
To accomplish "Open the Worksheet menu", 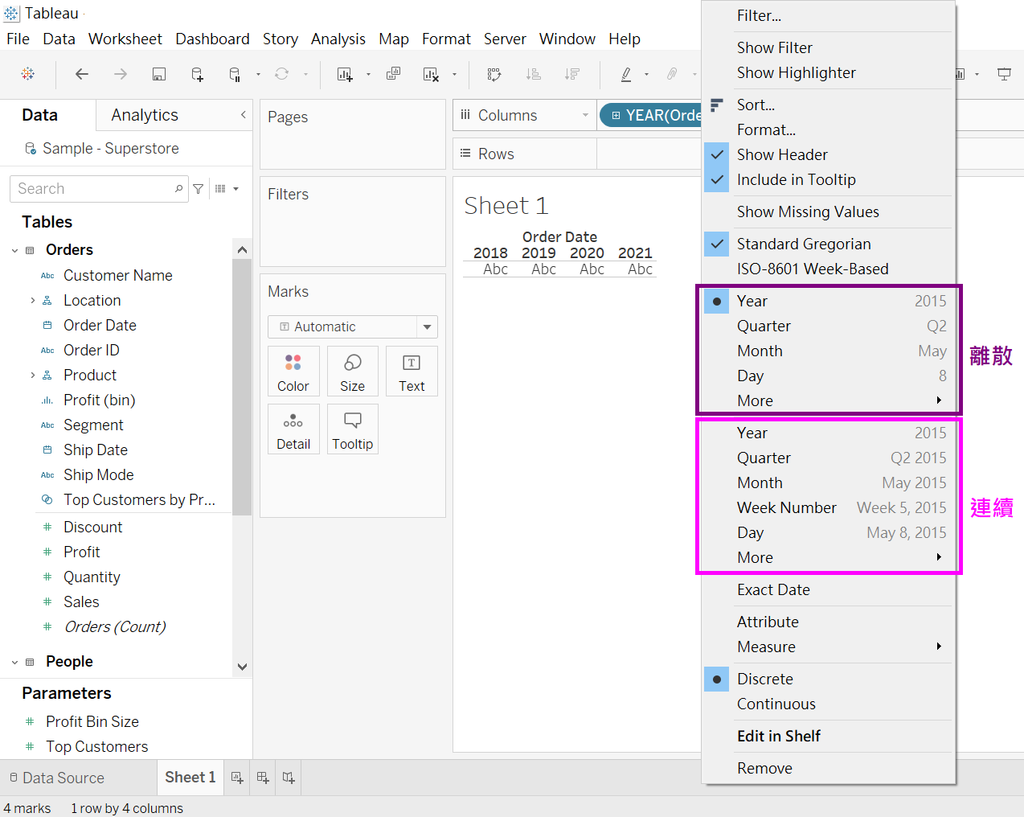I will pyautogui.click(x=125, y=39).
